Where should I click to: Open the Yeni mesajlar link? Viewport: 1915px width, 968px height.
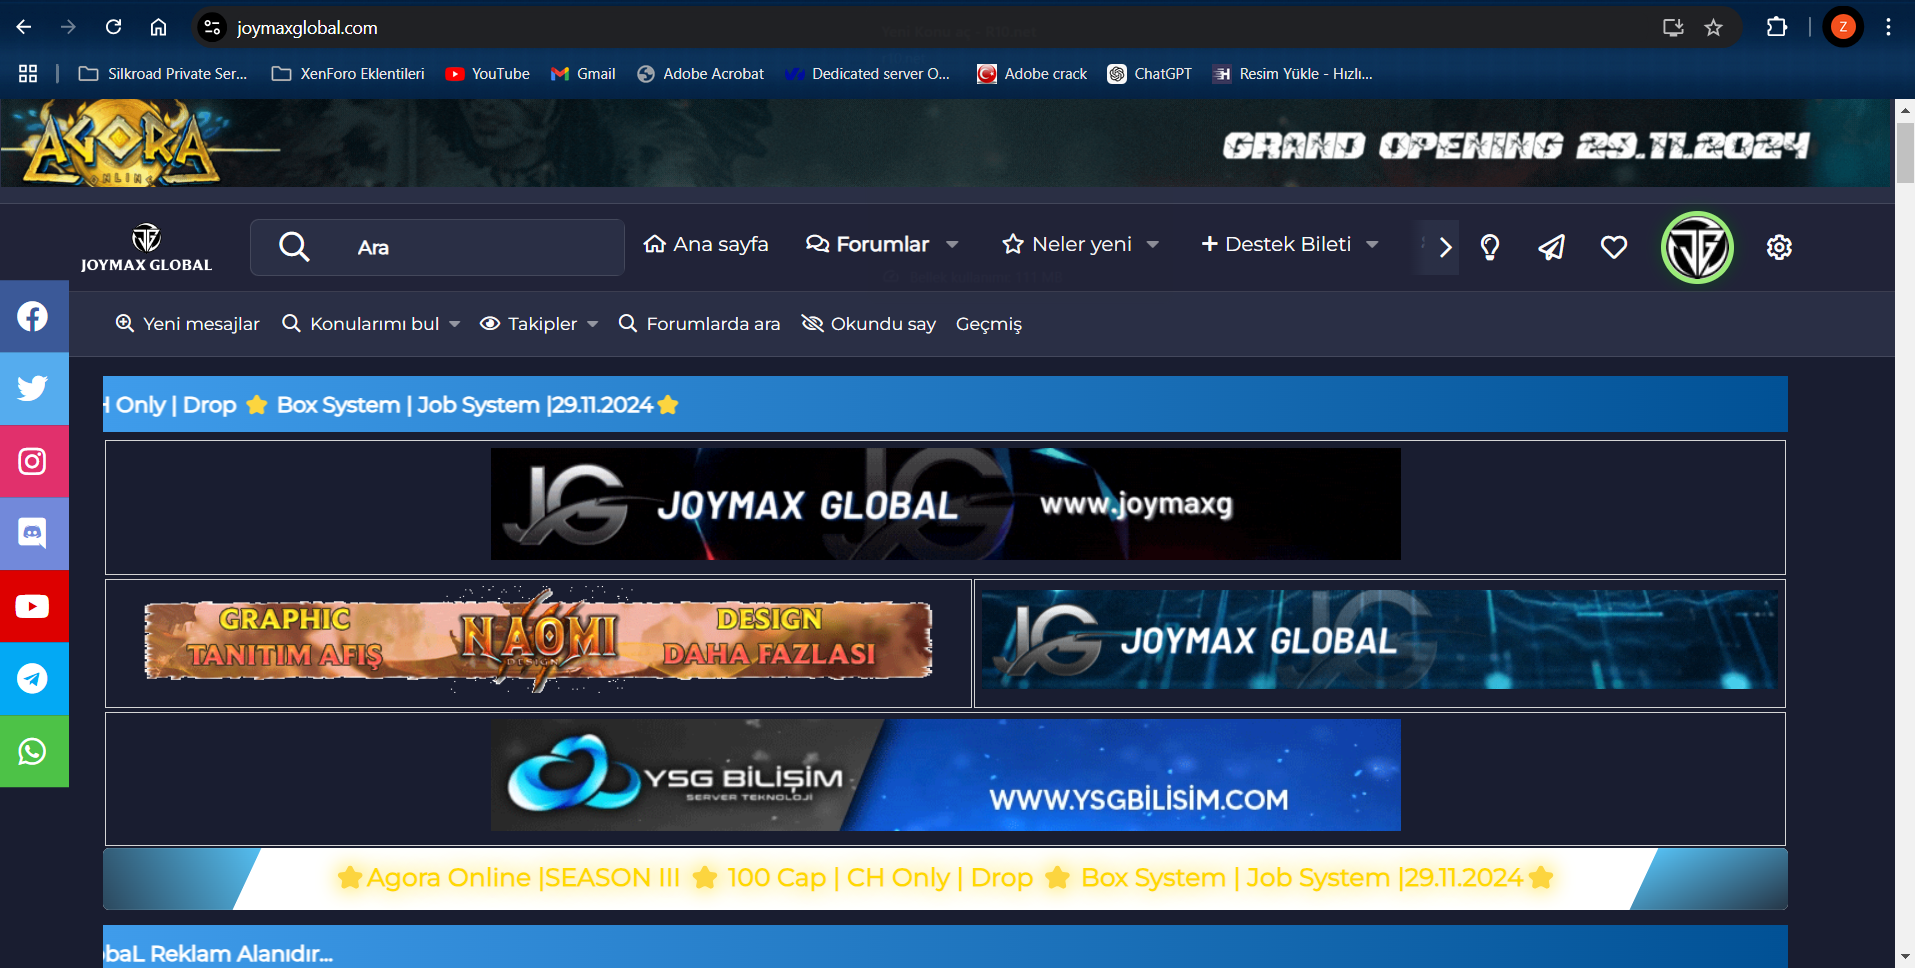pos(188,324)
